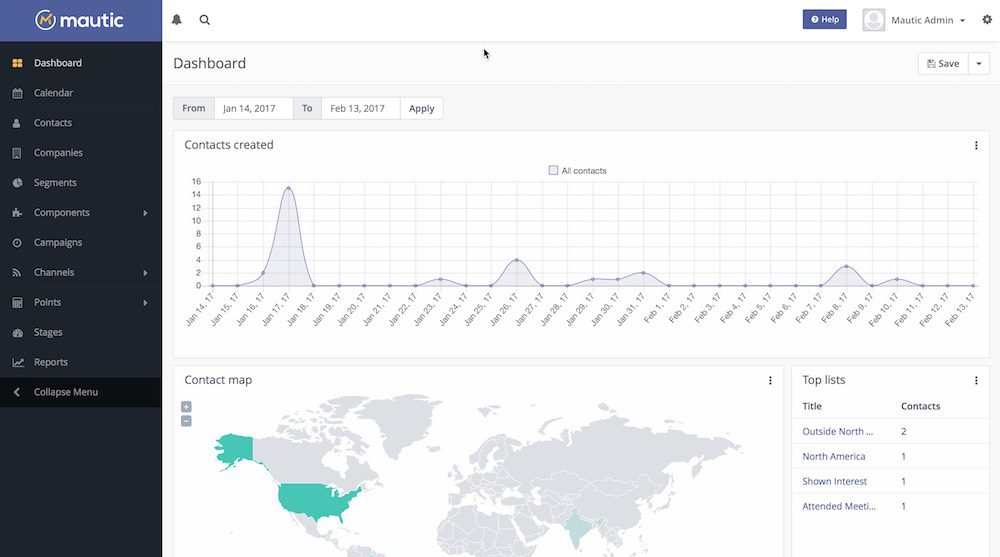This screenshot has height=557, width=1000.
Task: Open the Mautic Admin user menu
Action: tap(915, 20)
